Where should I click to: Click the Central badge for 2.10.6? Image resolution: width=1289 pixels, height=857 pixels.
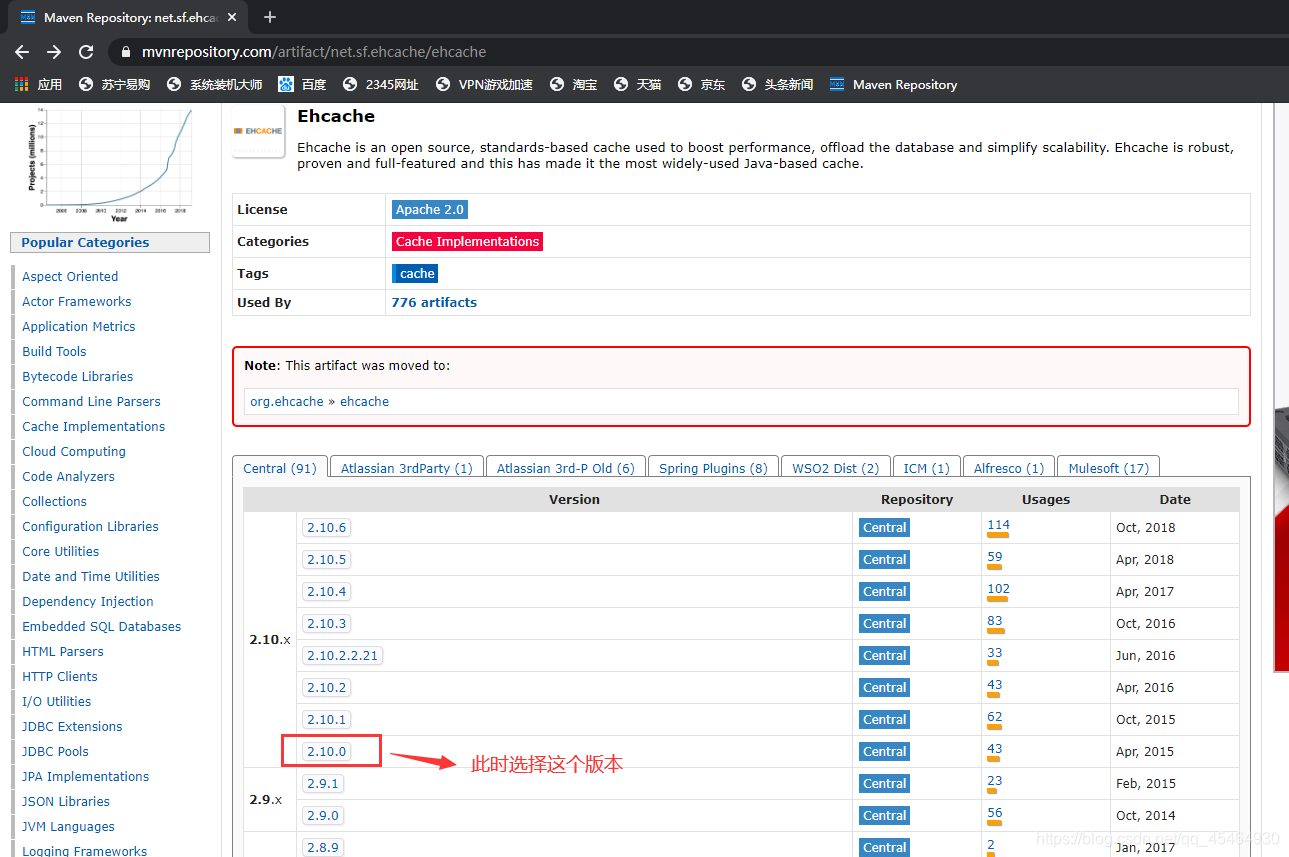point(884,527)
